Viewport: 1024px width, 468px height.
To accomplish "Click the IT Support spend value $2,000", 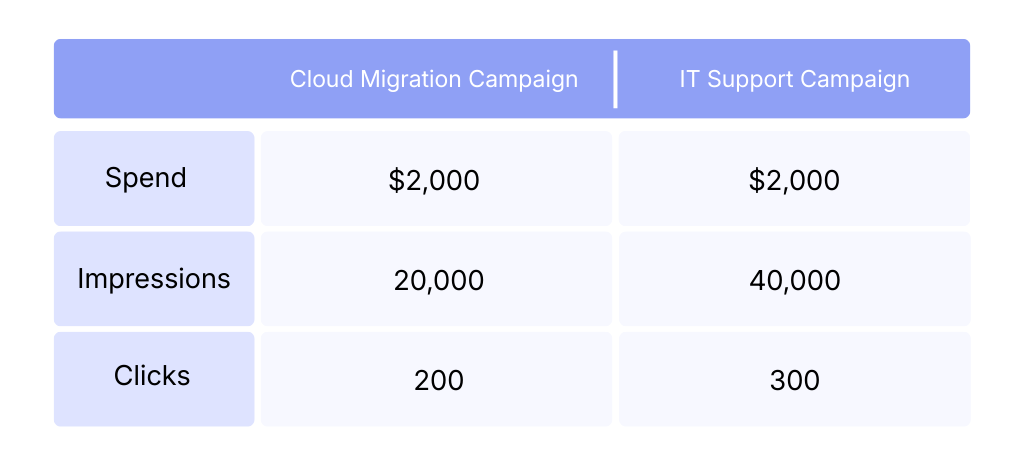I will point(794,180).
